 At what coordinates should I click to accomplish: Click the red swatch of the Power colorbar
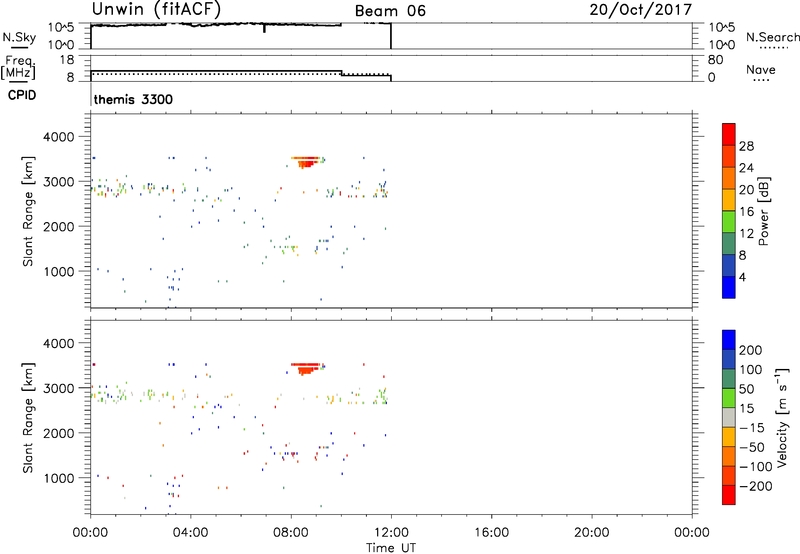click(729, 132)
